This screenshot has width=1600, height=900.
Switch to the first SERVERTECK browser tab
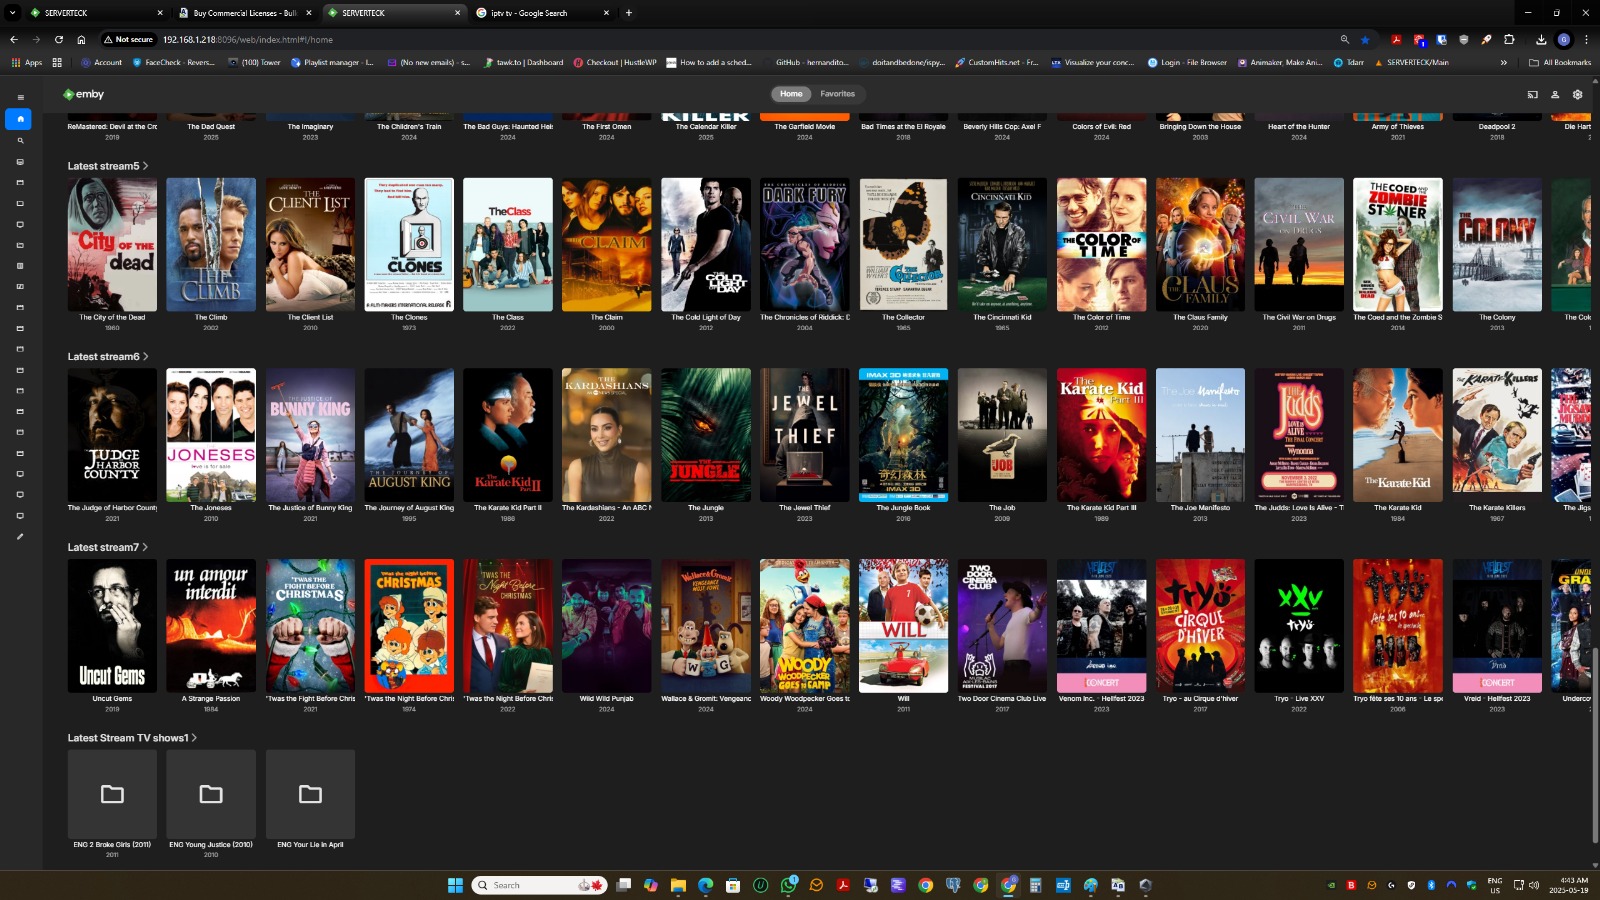(96, 13)
